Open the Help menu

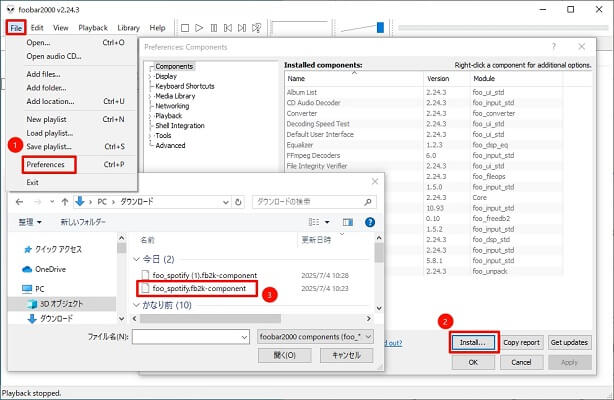(157, 28)
